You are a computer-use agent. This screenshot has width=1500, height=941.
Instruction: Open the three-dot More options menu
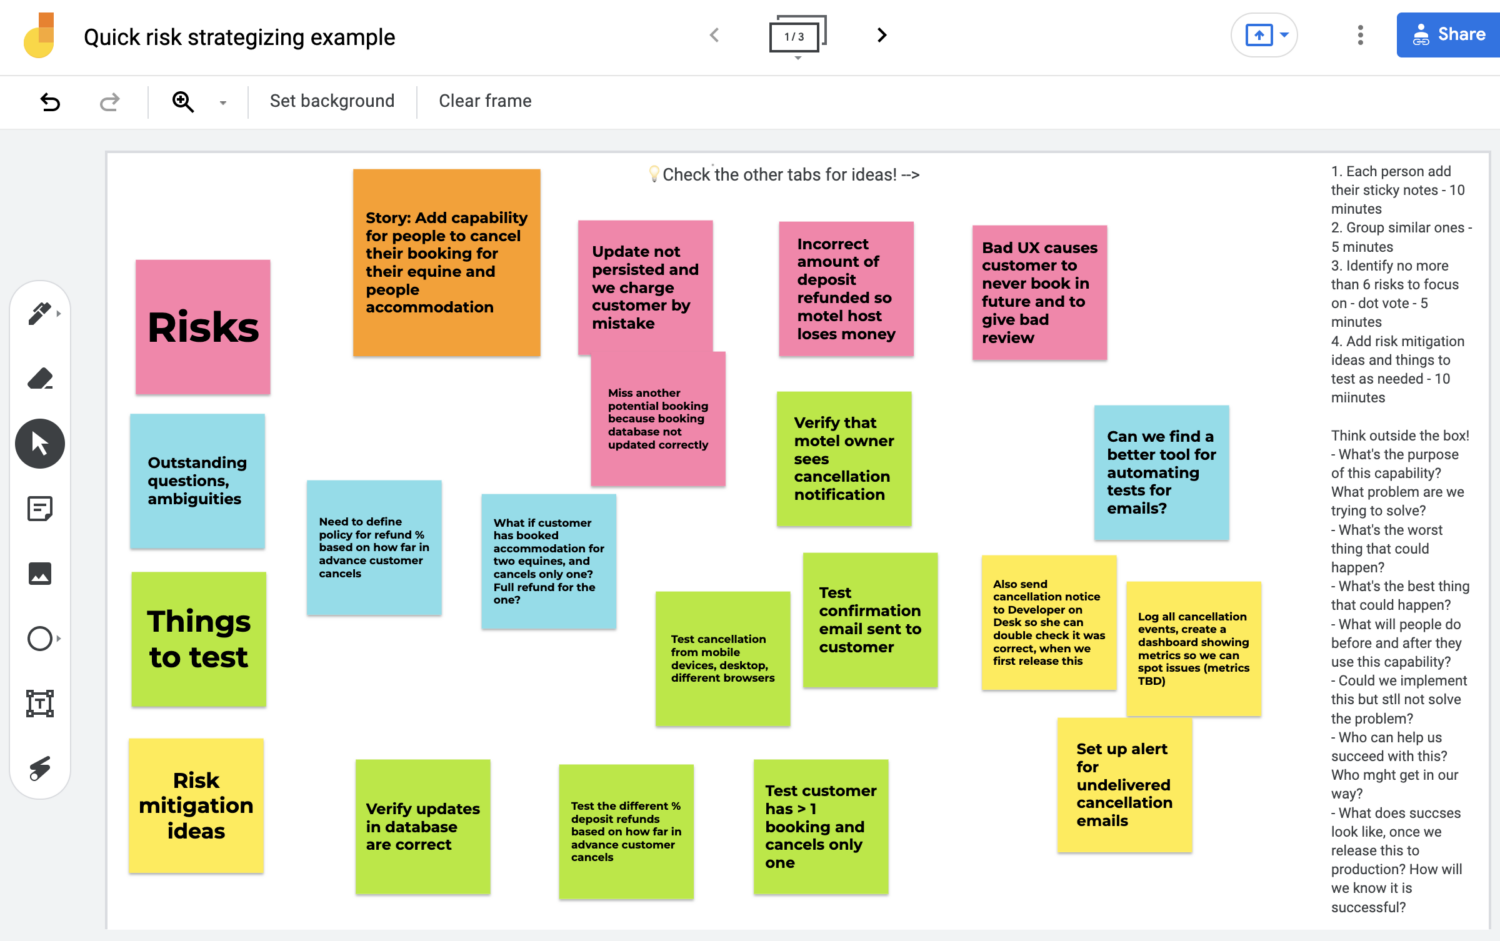click(1360, 35)
